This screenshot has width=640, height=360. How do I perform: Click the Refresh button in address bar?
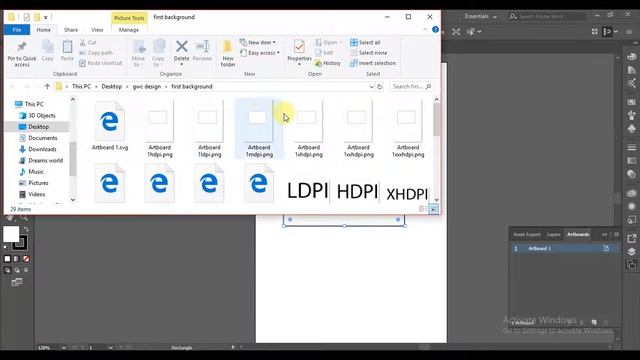(380, 87)
